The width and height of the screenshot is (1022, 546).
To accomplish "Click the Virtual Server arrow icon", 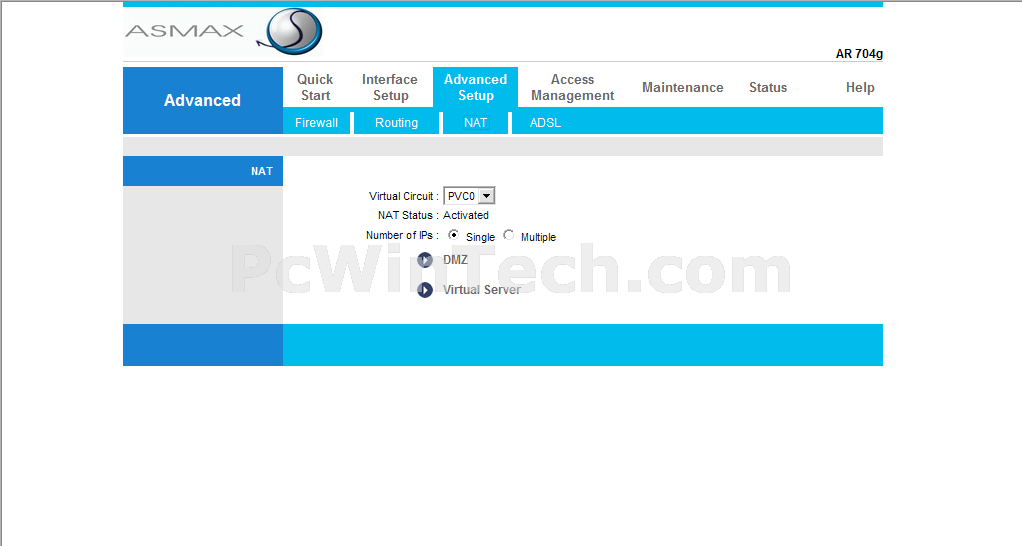I will click(425, 290).
